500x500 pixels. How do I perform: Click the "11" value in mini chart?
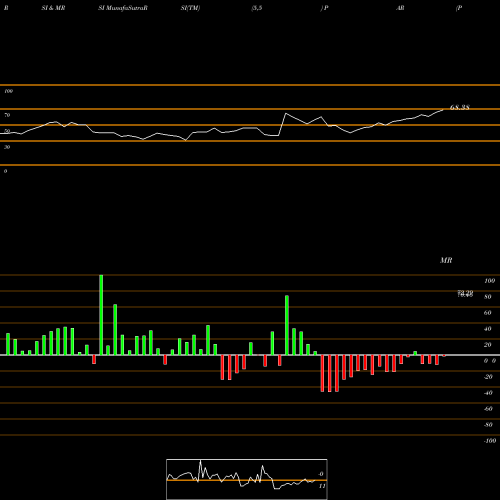pos(322,486)
